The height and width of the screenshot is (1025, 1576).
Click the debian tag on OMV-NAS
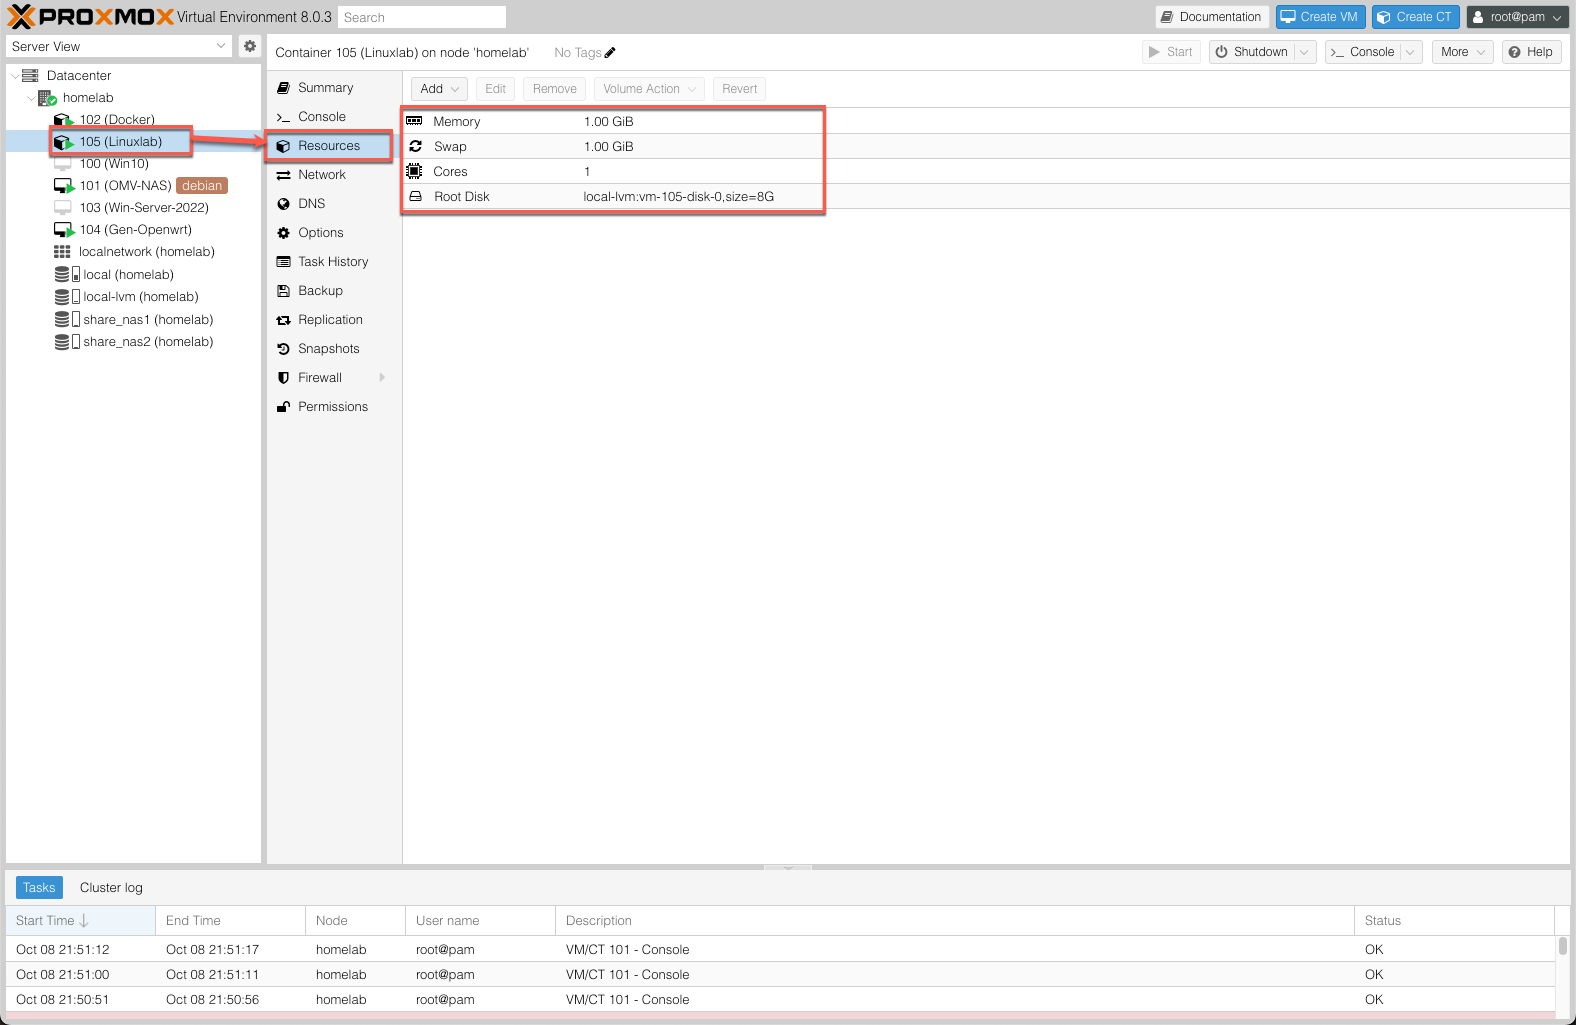[x=202, y=186]
